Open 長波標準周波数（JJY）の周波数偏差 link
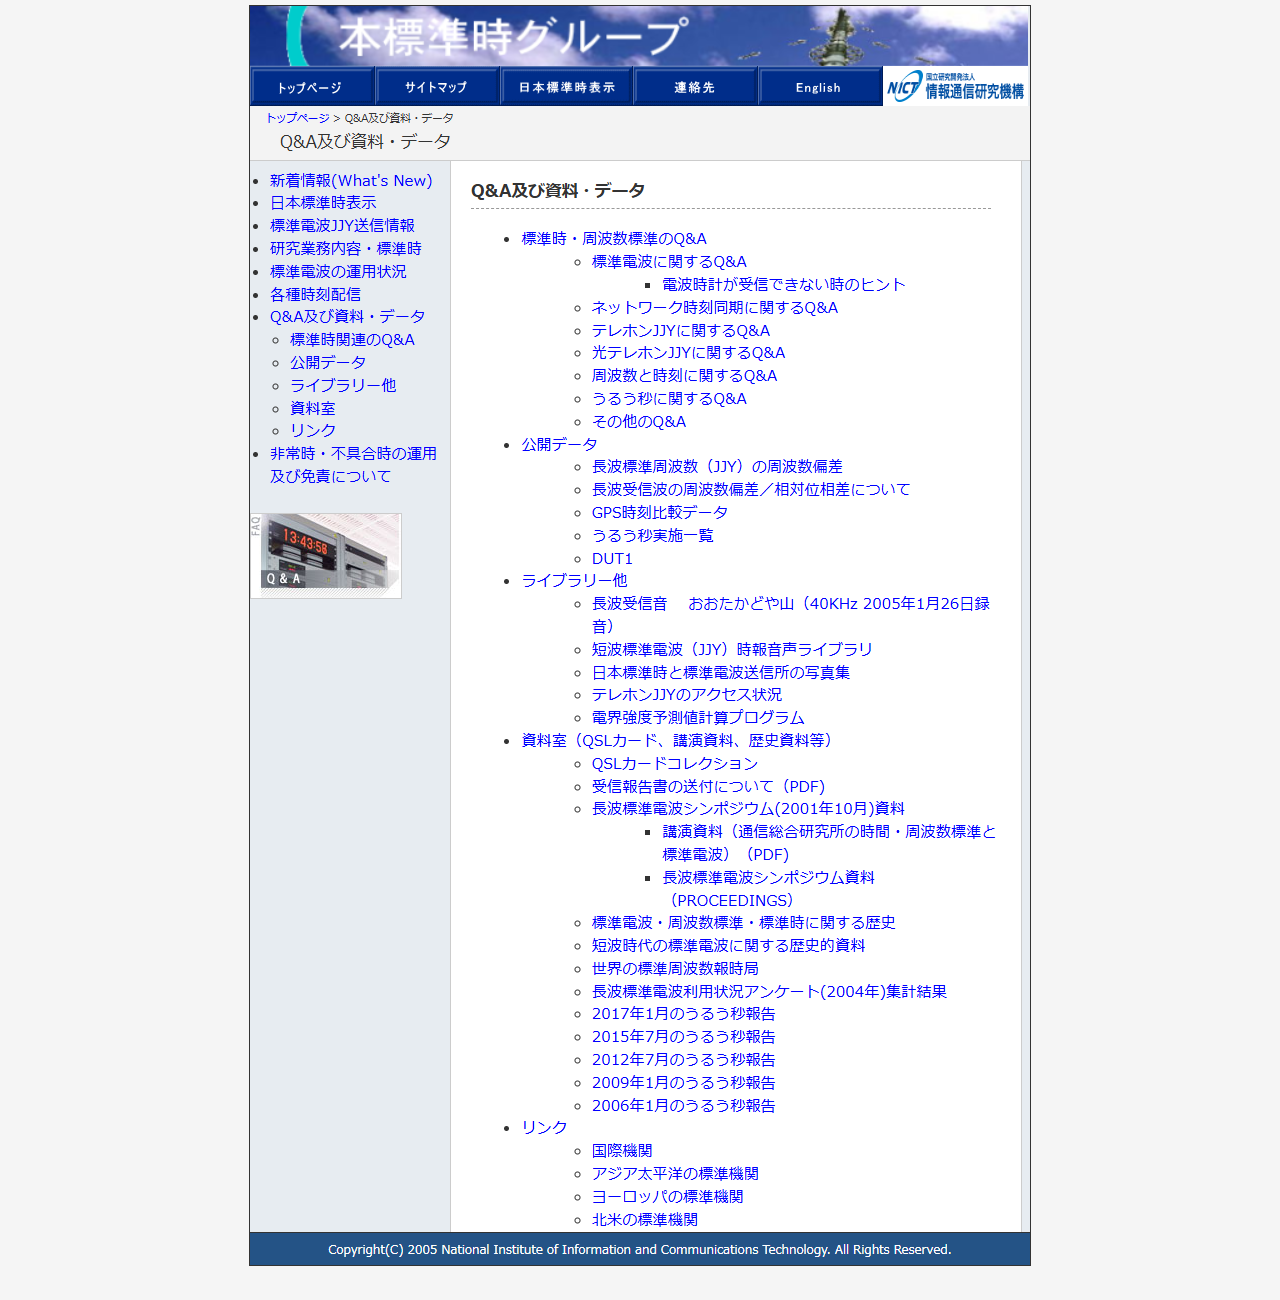The height and width of the screenshot is (1300, 1280). 717,467
